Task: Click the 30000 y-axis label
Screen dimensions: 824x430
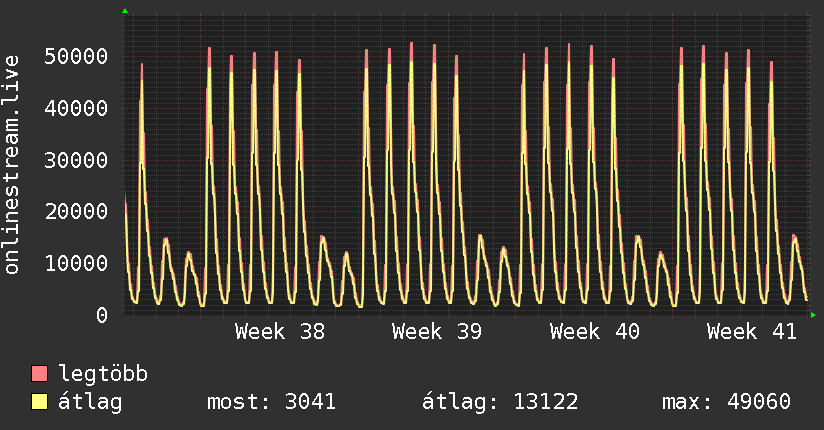Action: (76, 160)
